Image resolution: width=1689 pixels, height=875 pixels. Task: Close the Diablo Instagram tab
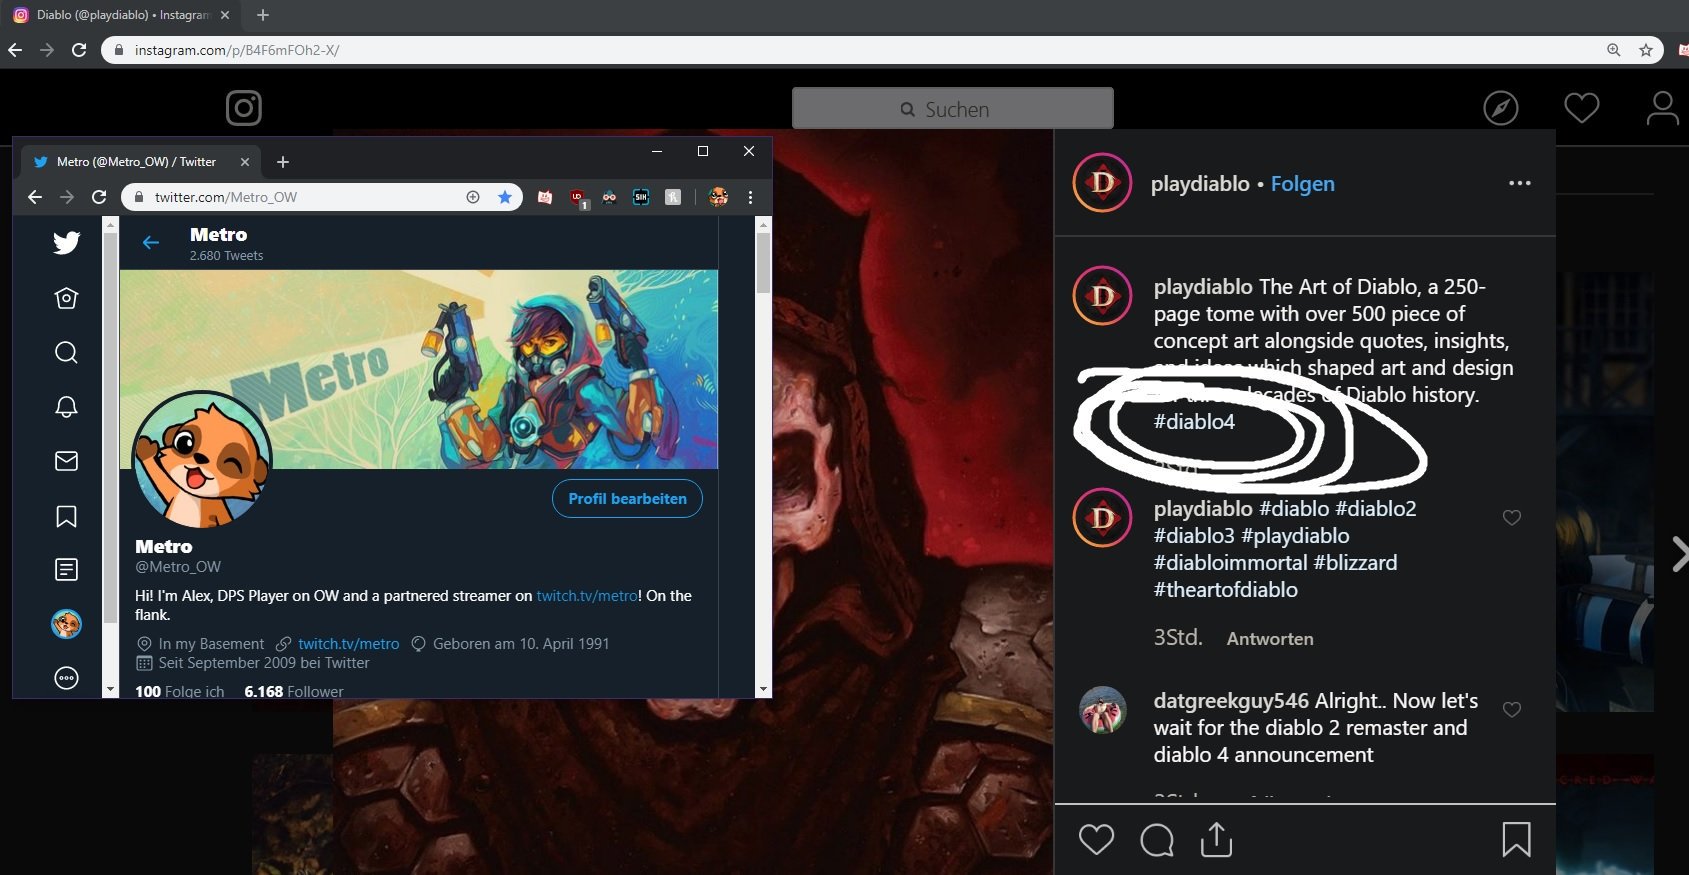(224, 15)
